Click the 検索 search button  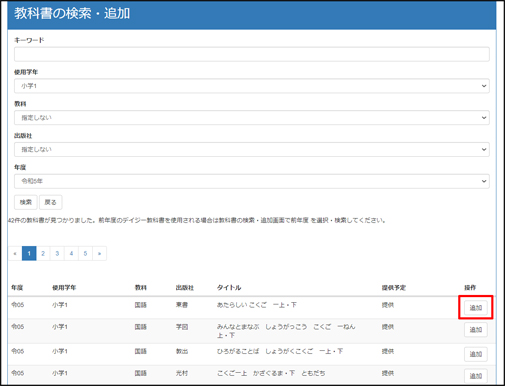[26, 202]
